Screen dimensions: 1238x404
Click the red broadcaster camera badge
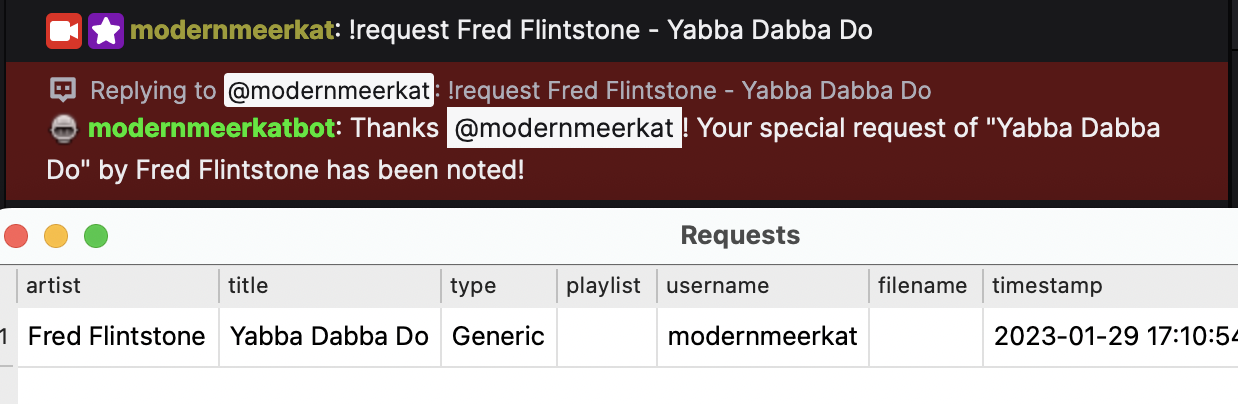pyautogui.click(x=64, y=31)
